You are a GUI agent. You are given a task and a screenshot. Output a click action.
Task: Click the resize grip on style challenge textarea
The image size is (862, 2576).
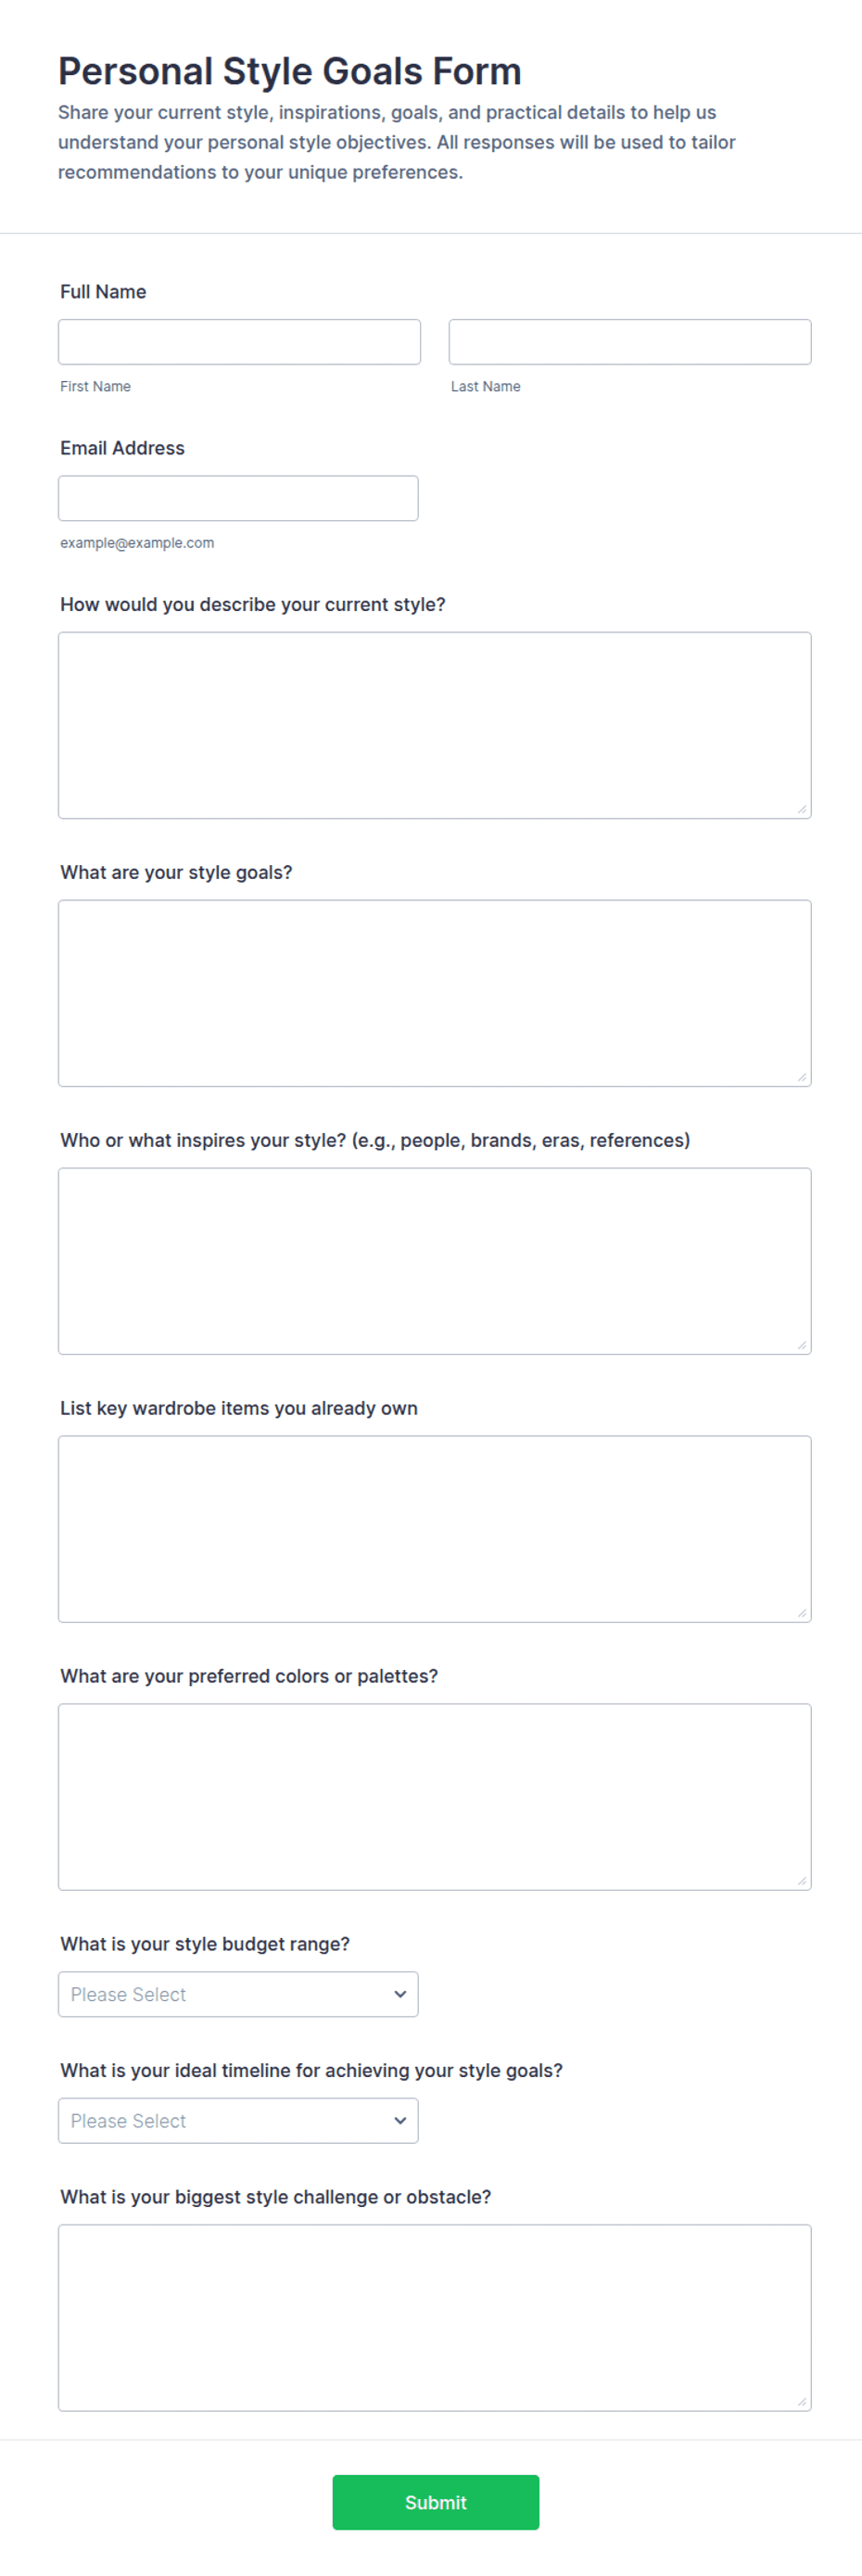click(x=802, y=2402)
